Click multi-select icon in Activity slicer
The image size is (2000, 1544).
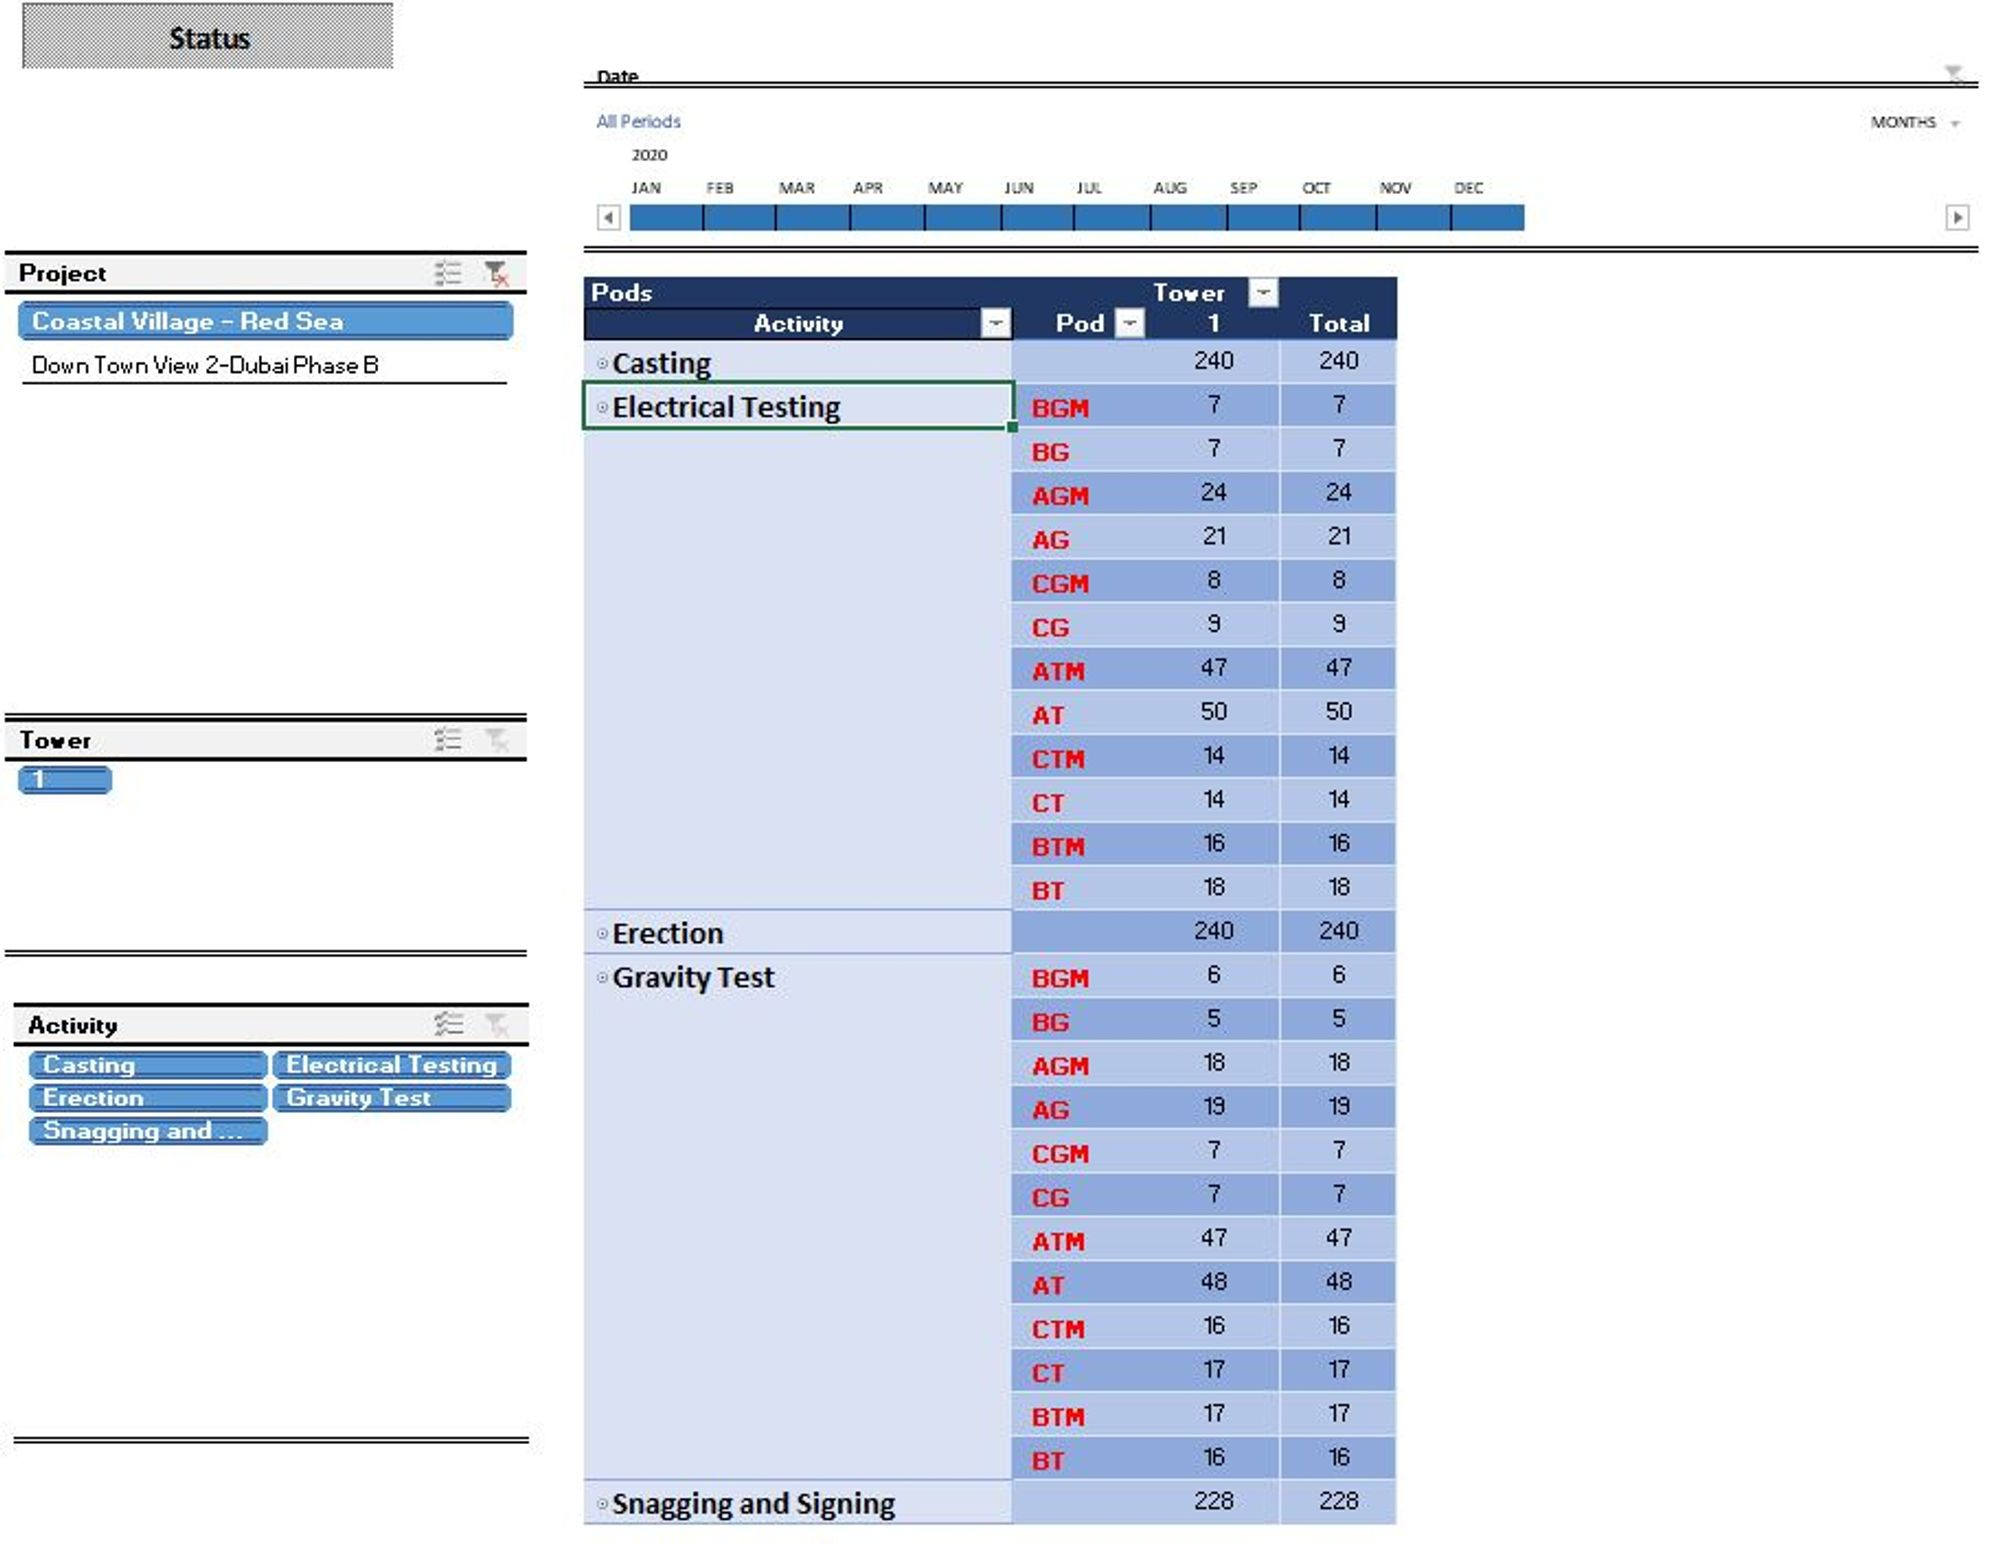click(x=447, y=1023)
